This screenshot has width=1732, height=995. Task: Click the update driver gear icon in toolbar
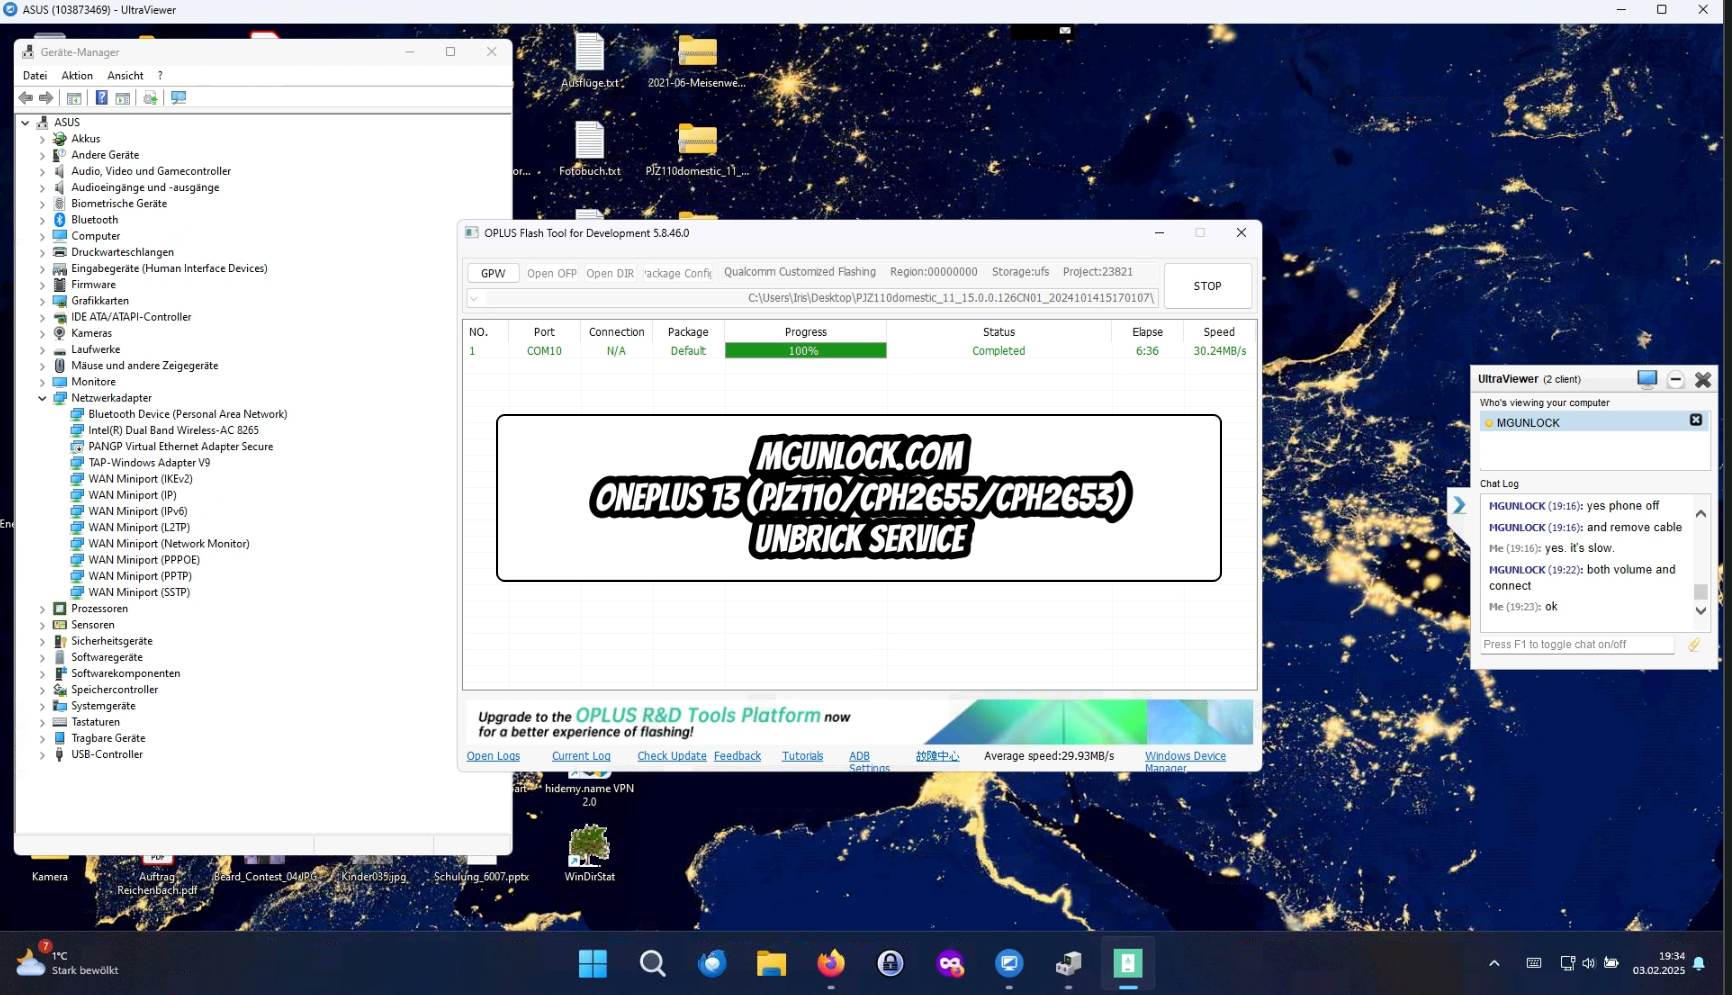[150, 98]
